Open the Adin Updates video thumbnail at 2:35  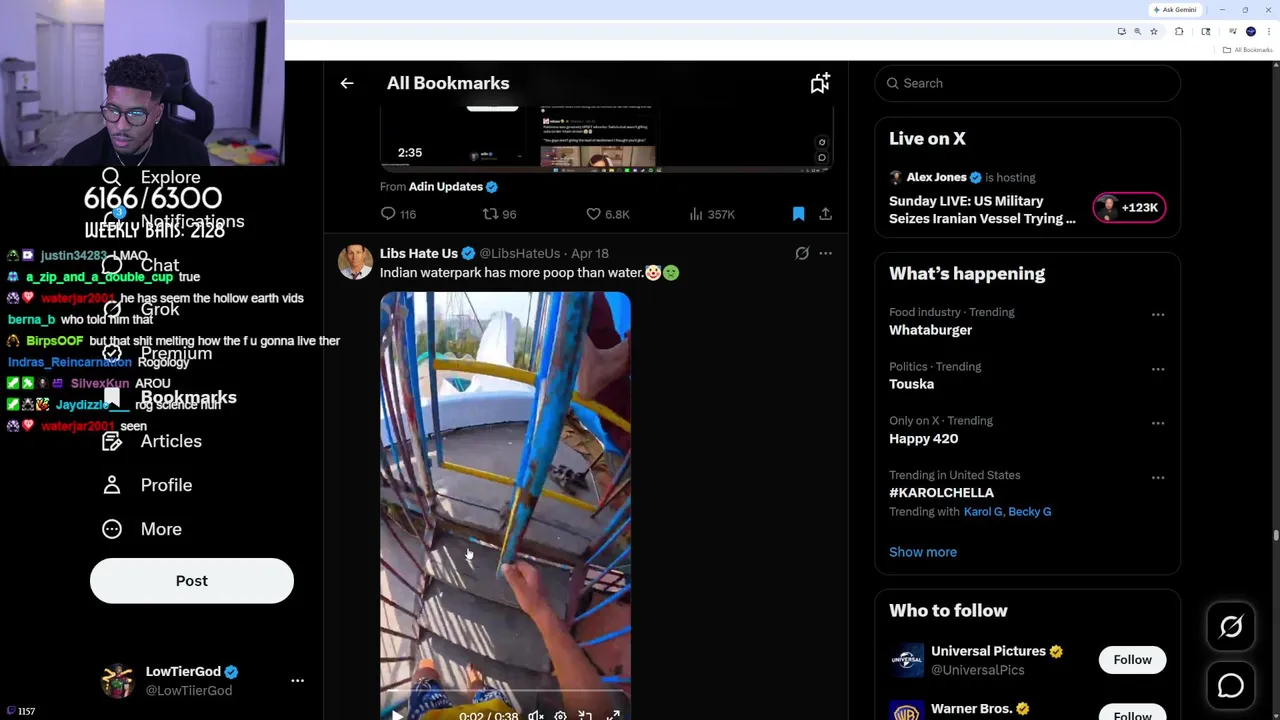point(606,138)
